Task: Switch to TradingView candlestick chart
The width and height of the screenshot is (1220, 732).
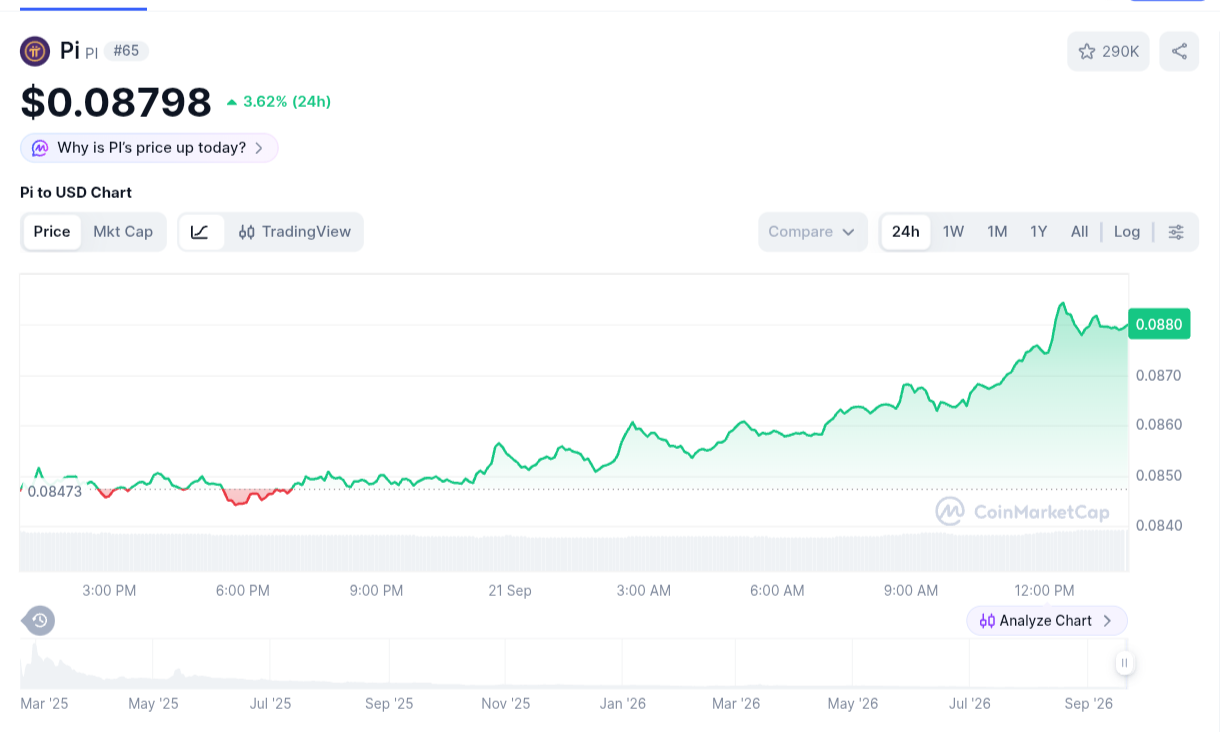Action: pos(295,232)
